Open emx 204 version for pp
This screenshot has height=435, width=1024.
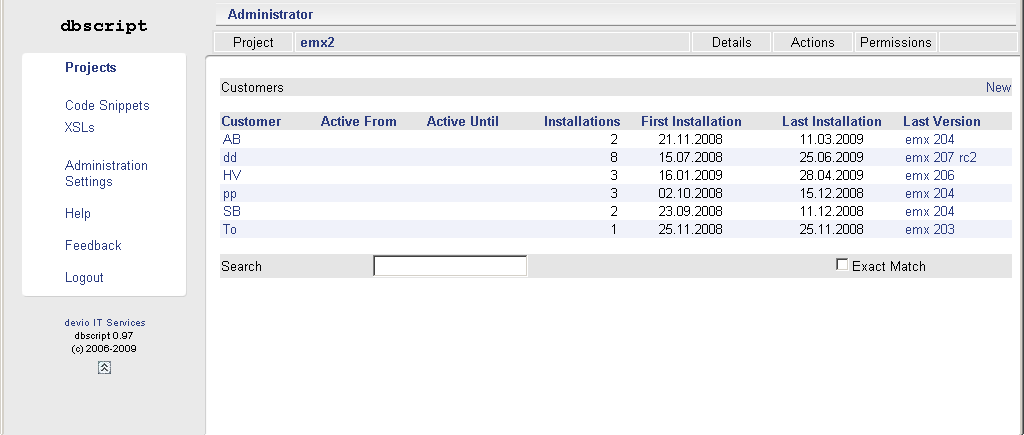929,194
